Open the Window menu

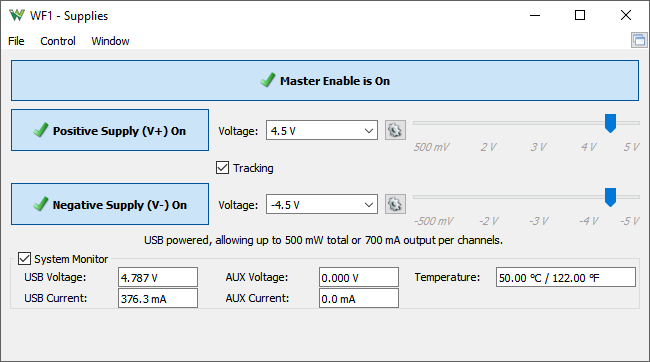pyautogui.click(x=110, y=41)
